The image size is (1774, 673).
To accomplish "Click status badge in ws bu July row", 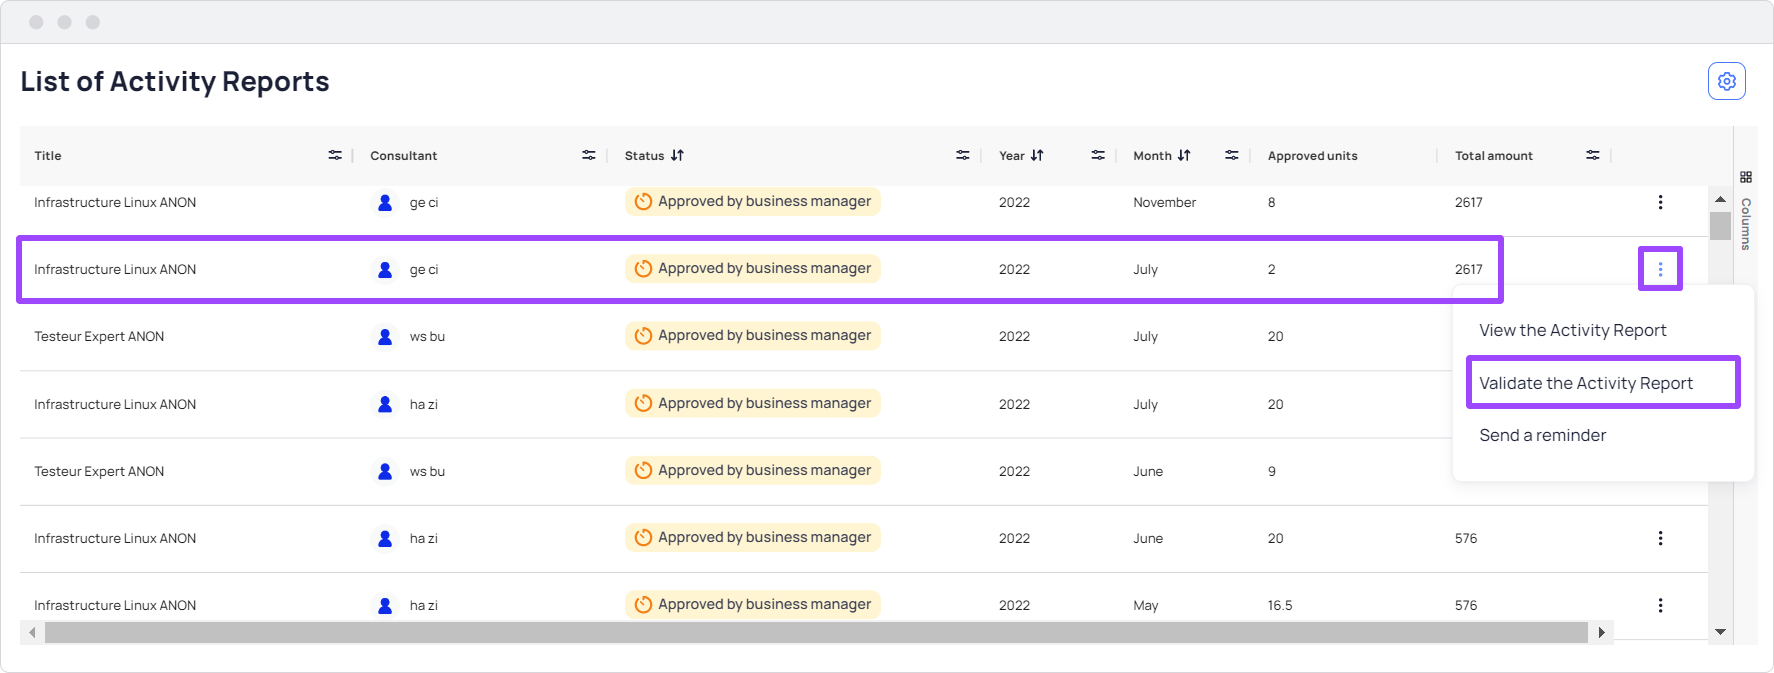I will click(x=753, y=335).
